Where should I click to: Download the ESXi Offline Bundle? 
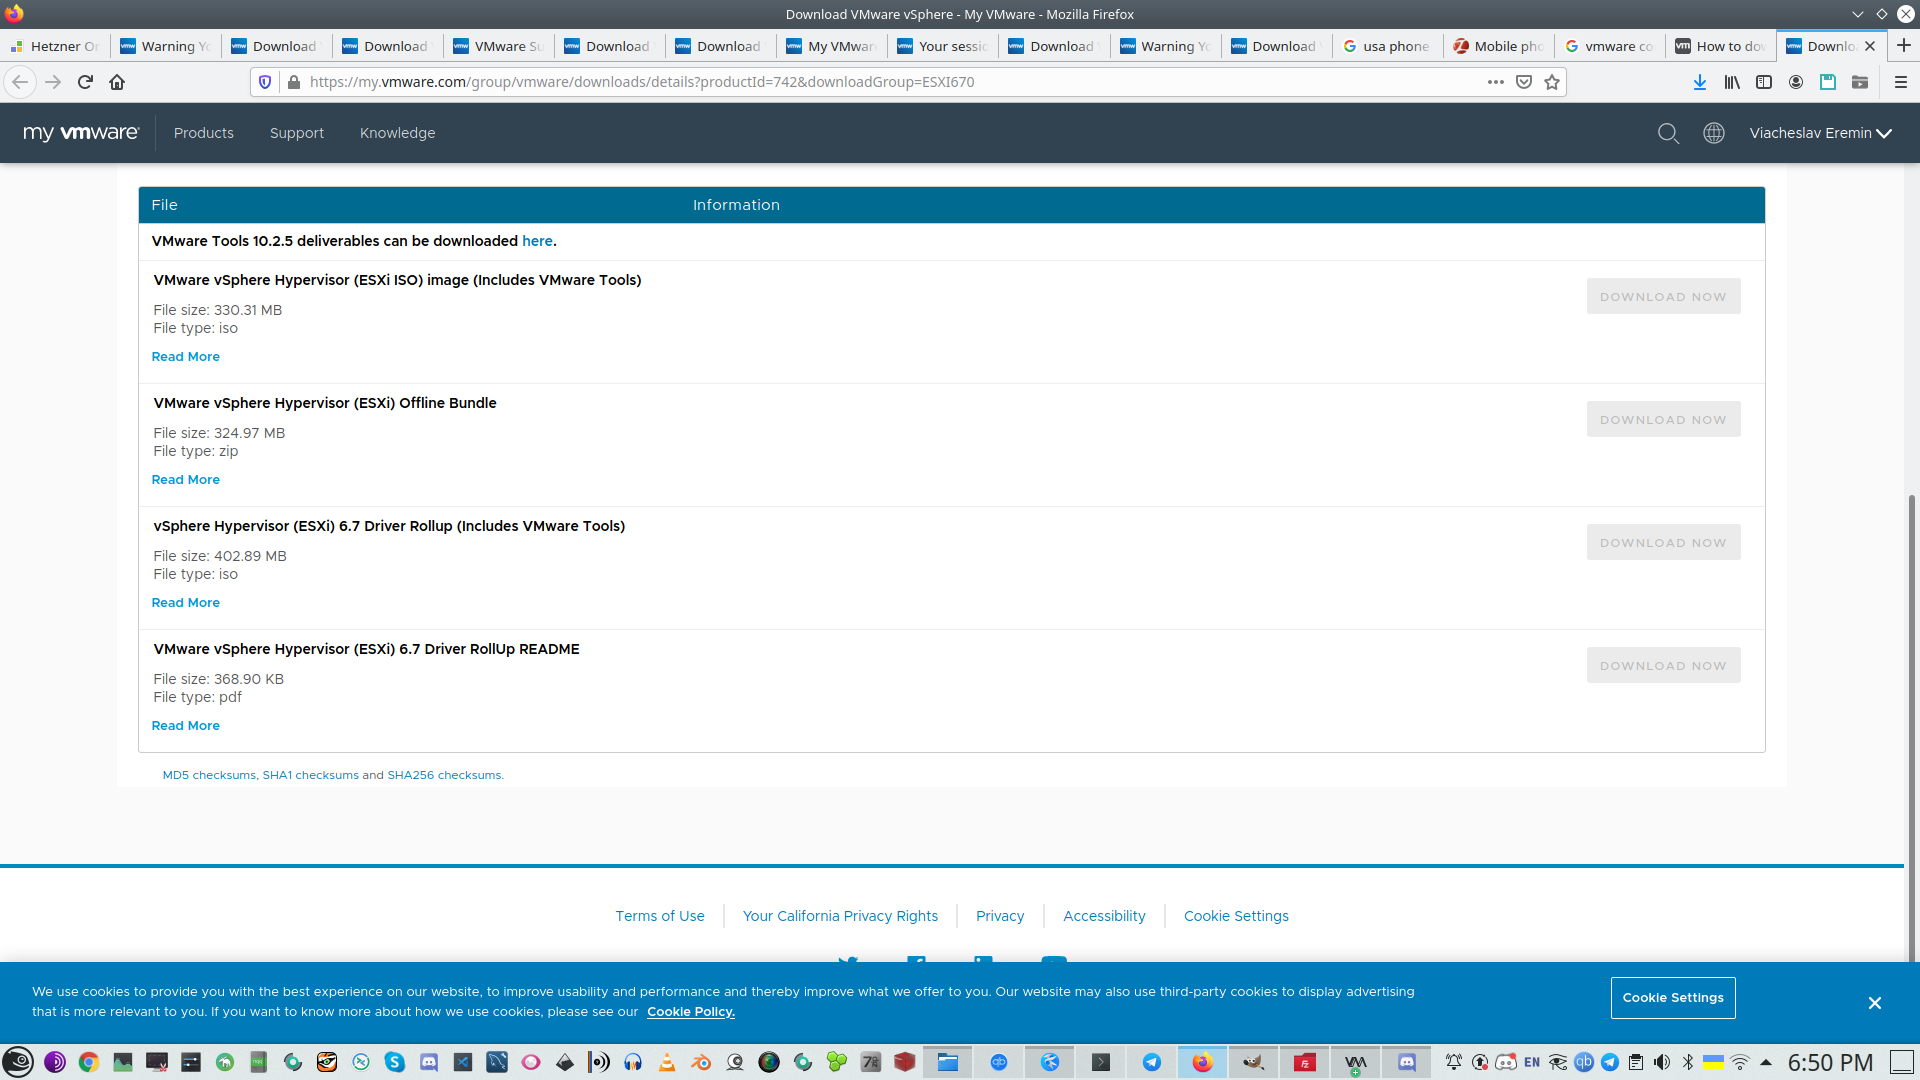[x=1663, y=420]
